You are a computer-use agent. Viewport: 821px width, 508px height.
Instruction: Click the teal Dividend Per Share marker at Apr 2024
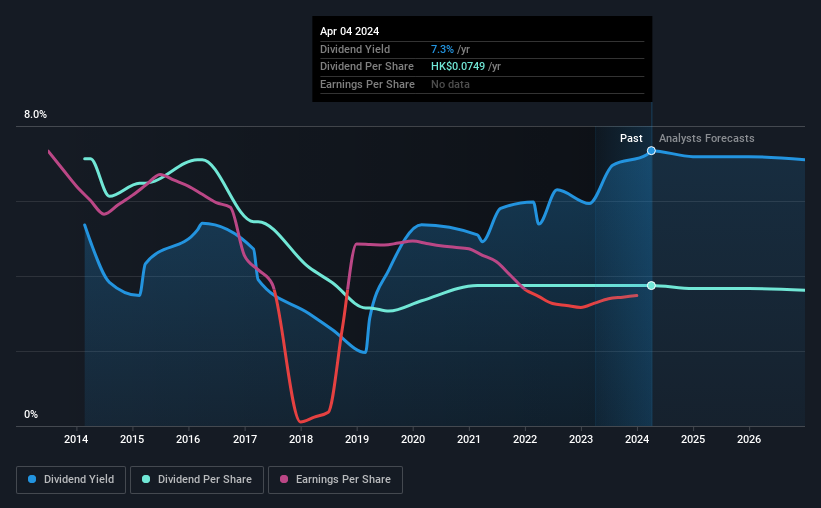click(651, 285)
